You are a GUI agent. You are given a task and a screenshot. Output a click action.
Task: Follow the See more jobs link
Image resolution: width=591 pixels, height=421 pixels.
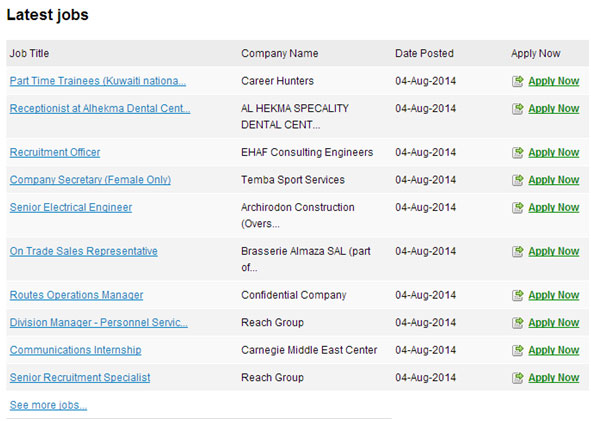point(48,405)
